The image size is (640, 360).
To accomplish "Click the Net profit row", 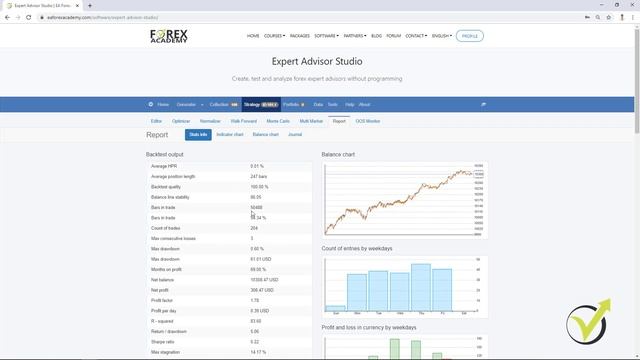I will 229,290.
